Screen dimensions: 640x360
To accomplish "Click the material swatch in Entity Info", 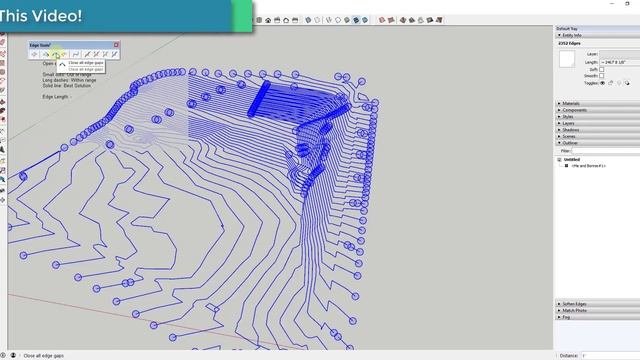I will [567, 59].
